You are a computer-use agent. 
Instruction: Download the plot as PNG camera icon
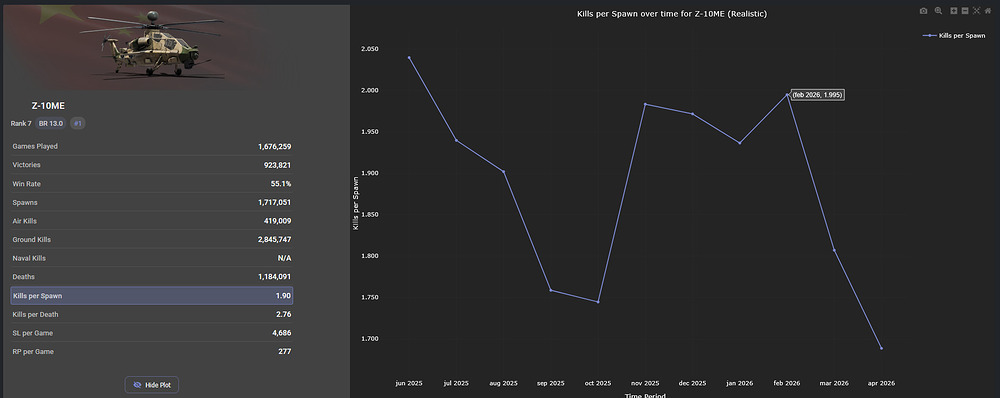click(x=923, y=11)
